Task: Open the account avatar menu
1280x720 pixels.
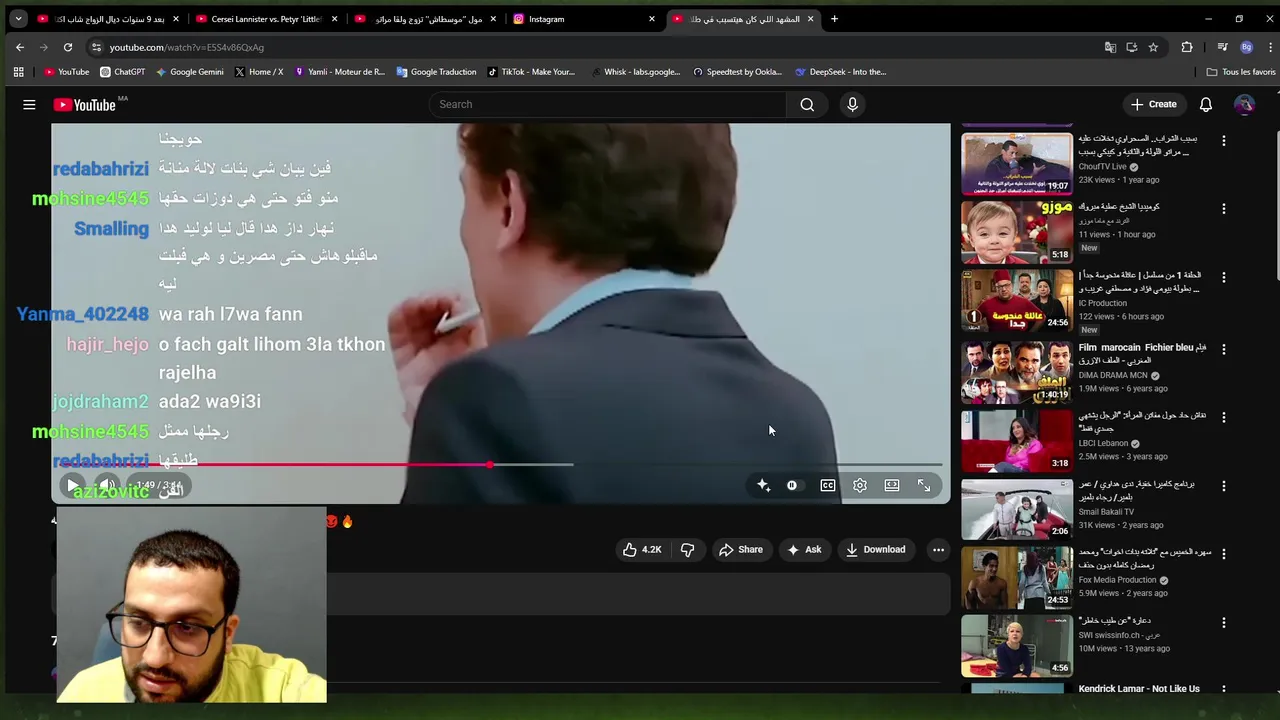Action: pyautogui.click(x=1244, y=104)
